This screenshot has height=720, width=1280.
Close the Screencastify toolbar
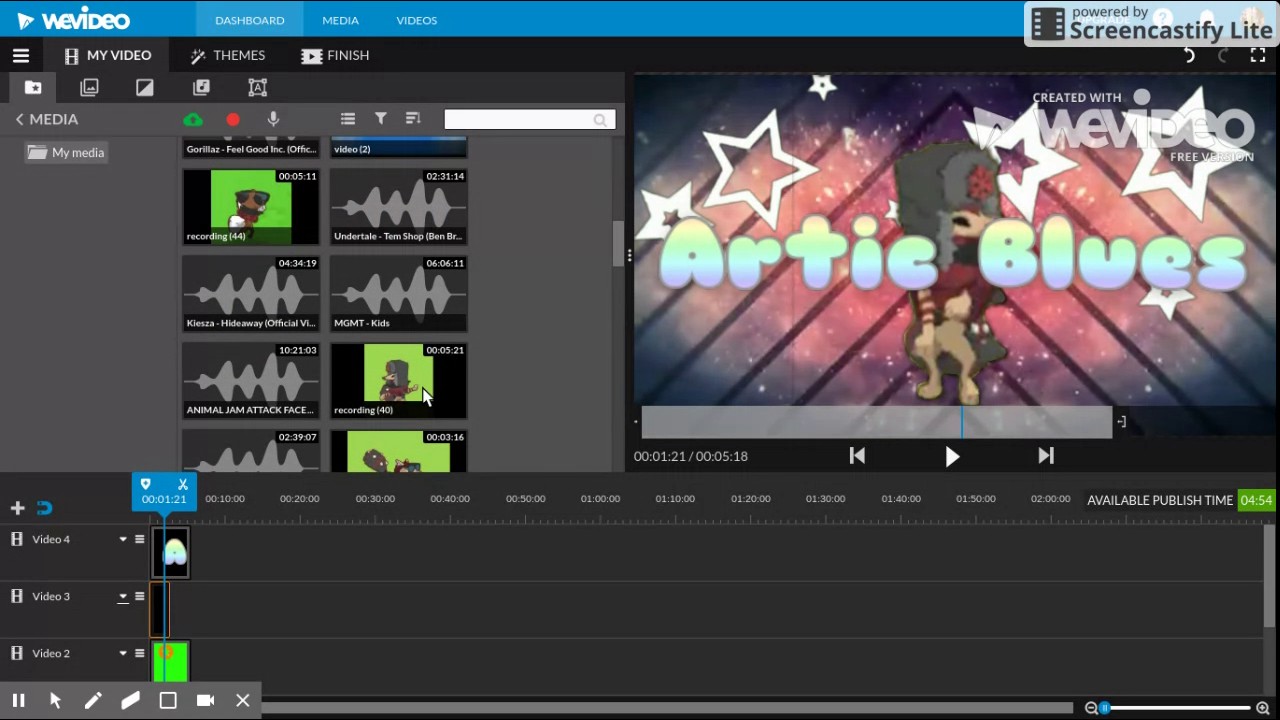[x=243, y=701]
